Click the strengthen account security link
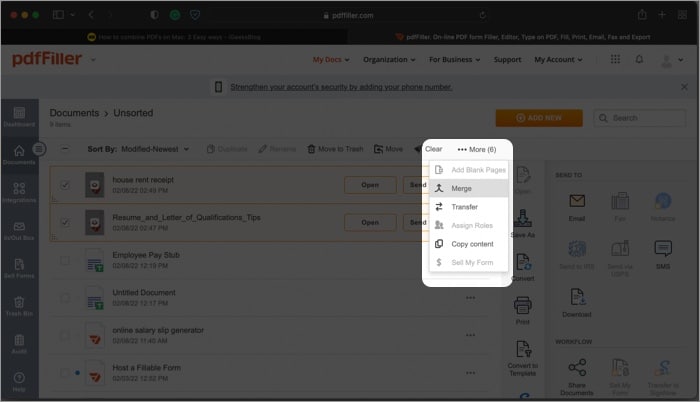Viewport: 700px width, 402px height. 341,87
